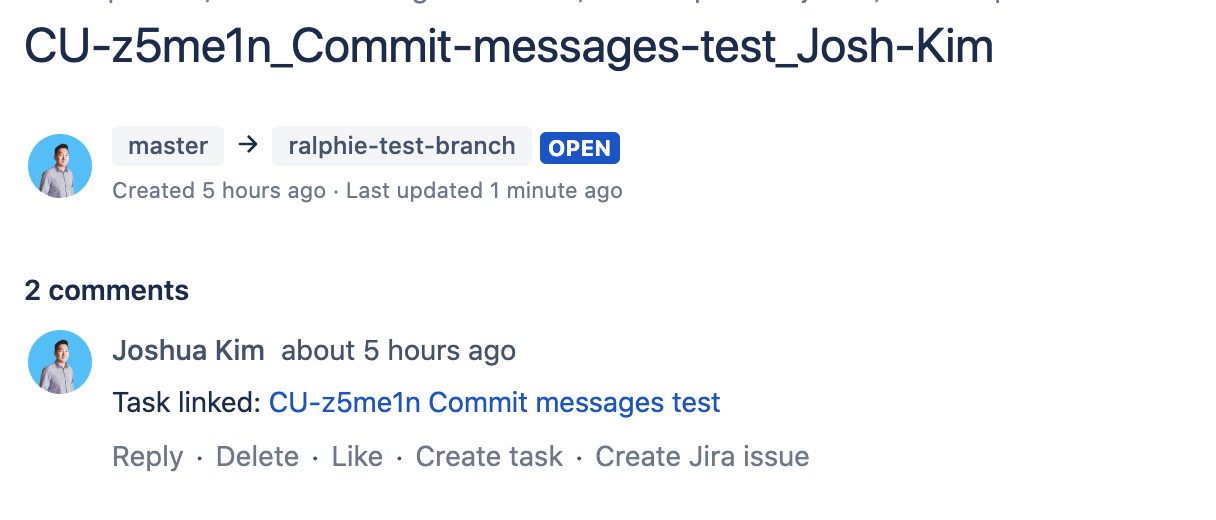Click the 'Task linked:' label text
The image size is (1216, 520).
pyautogui.click(x=187, y=403)
